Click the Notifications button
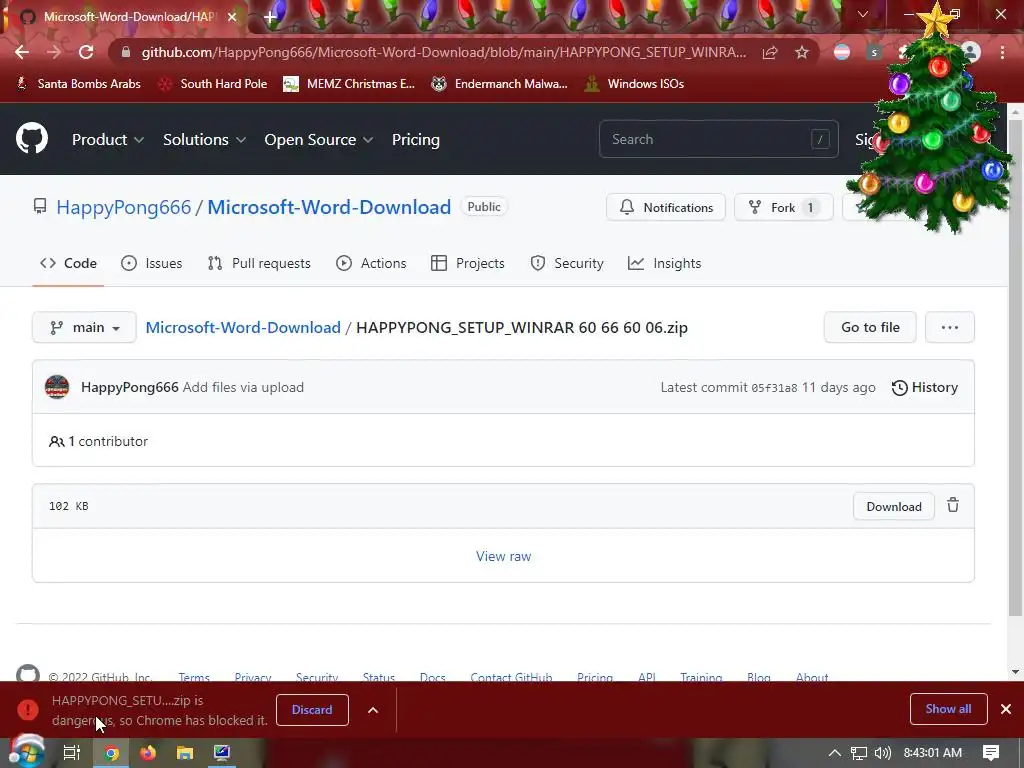Image resolution: width=1024 pixels, height=768 pixels. (x=665, y=207)
